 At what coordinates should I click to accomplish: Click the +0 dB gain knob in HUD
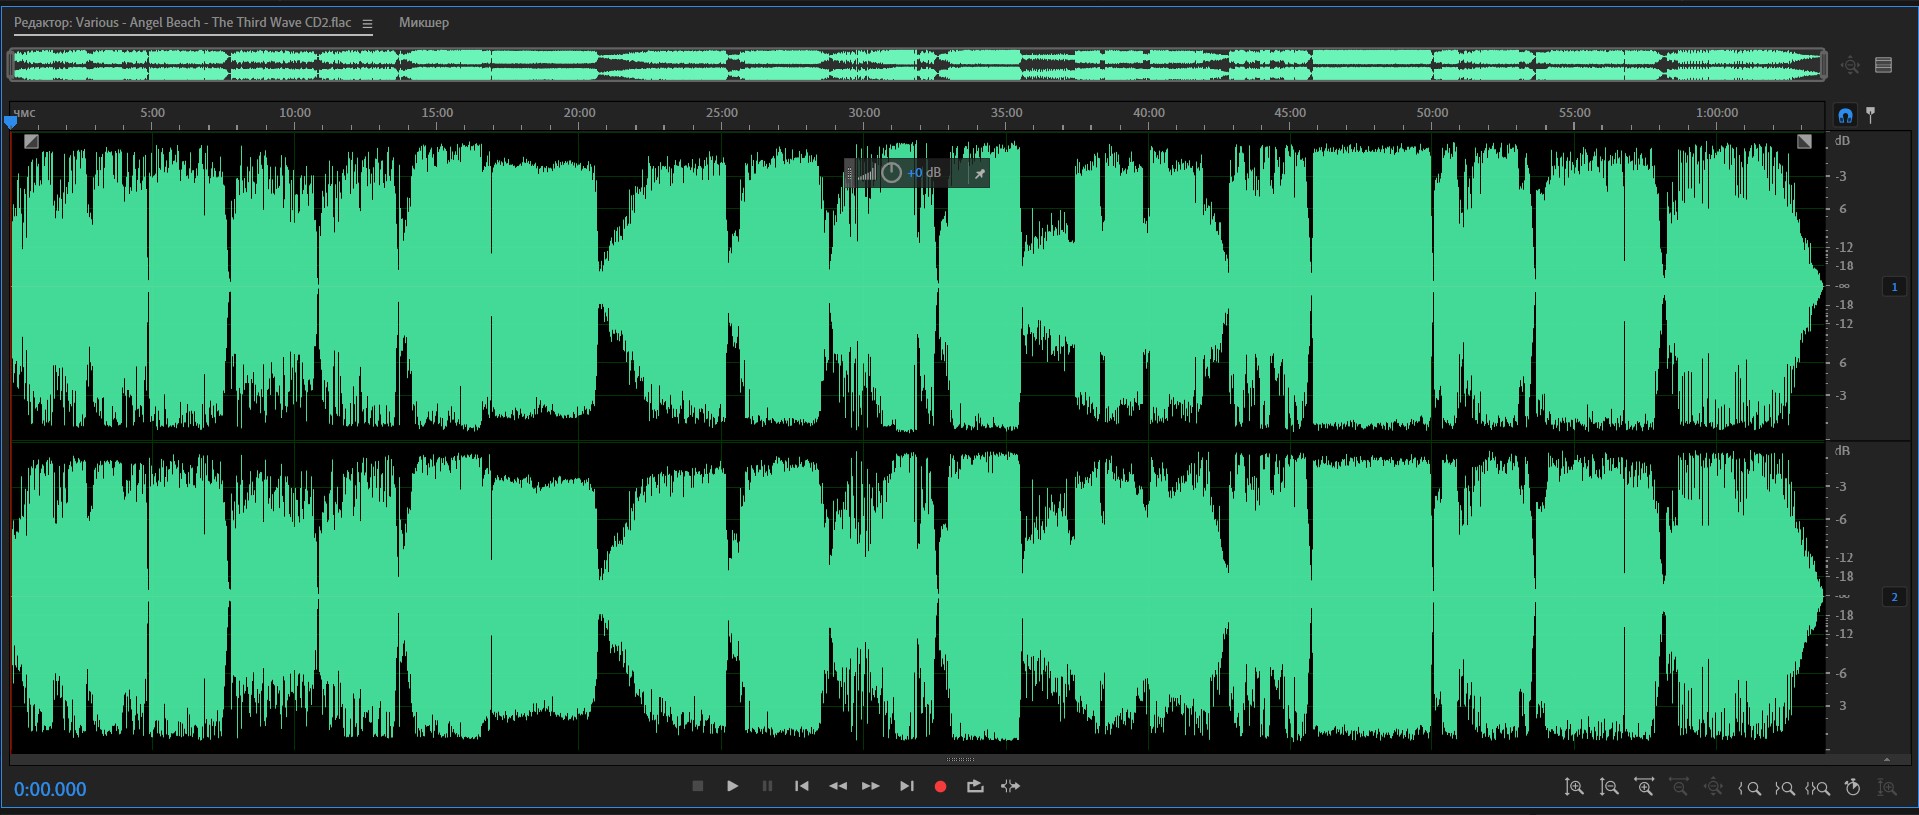coord(891,173)
